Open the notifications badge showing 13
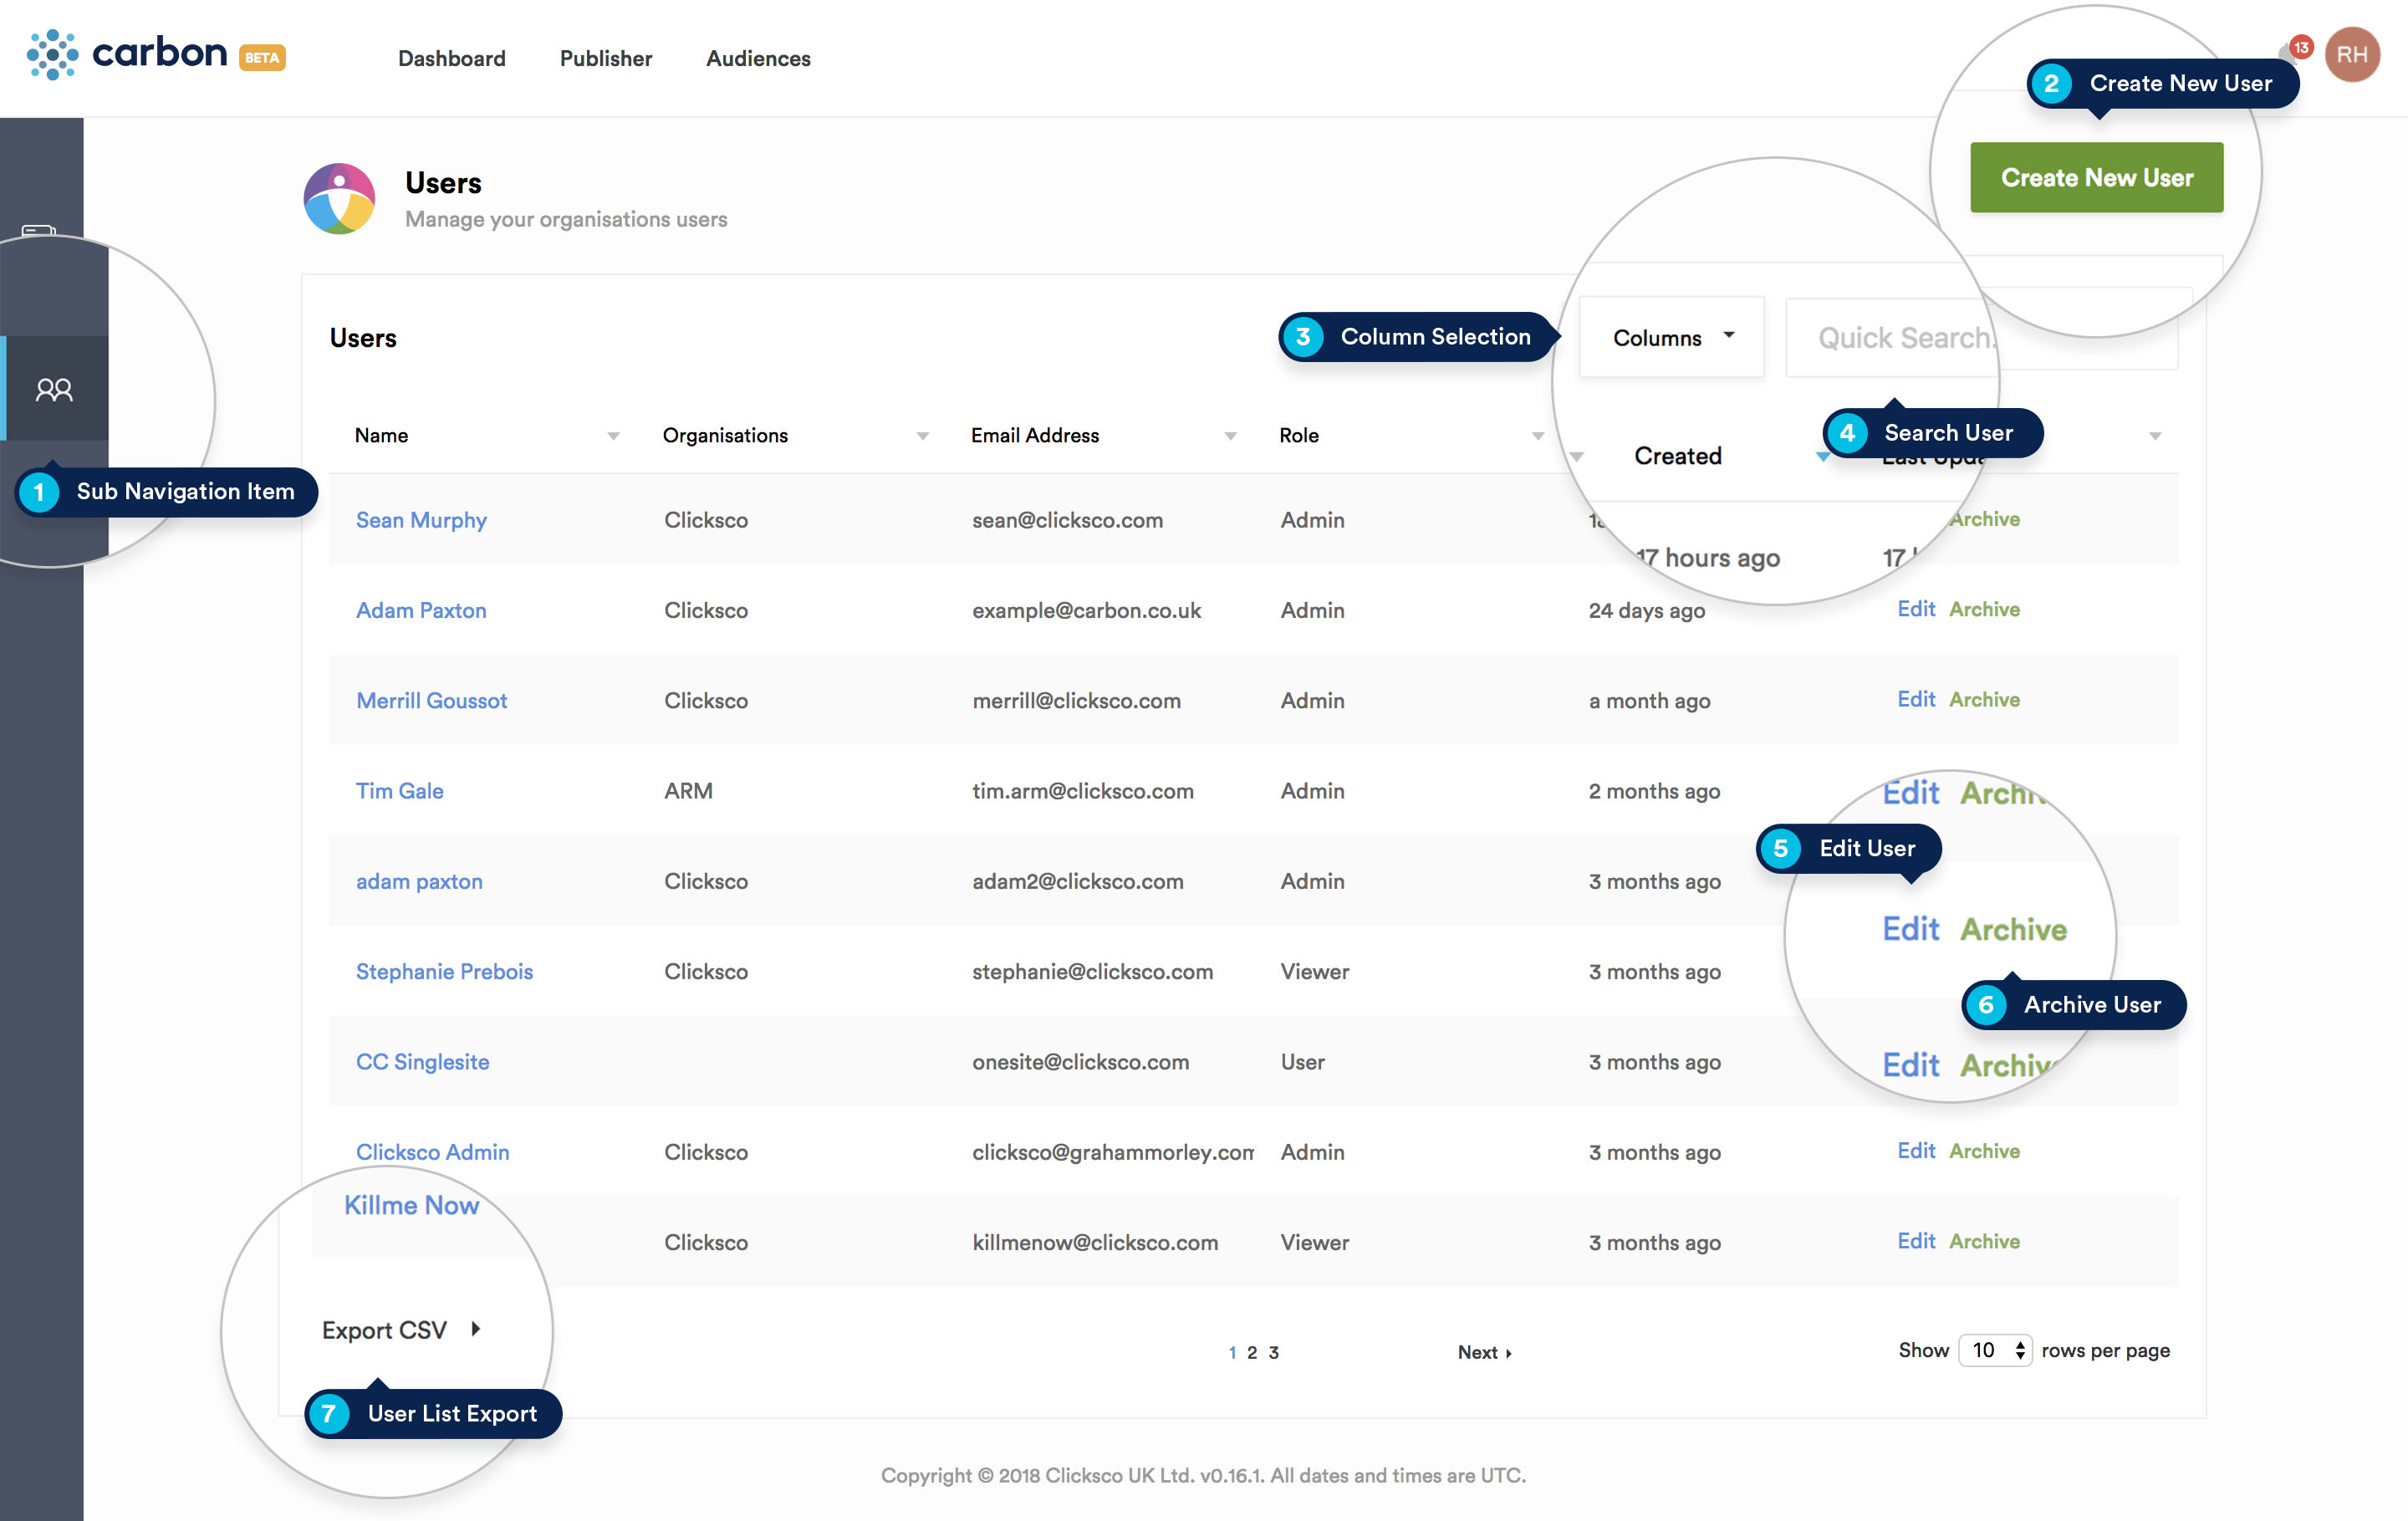Screen dimensions: 2408x1521 point(2301,47)
